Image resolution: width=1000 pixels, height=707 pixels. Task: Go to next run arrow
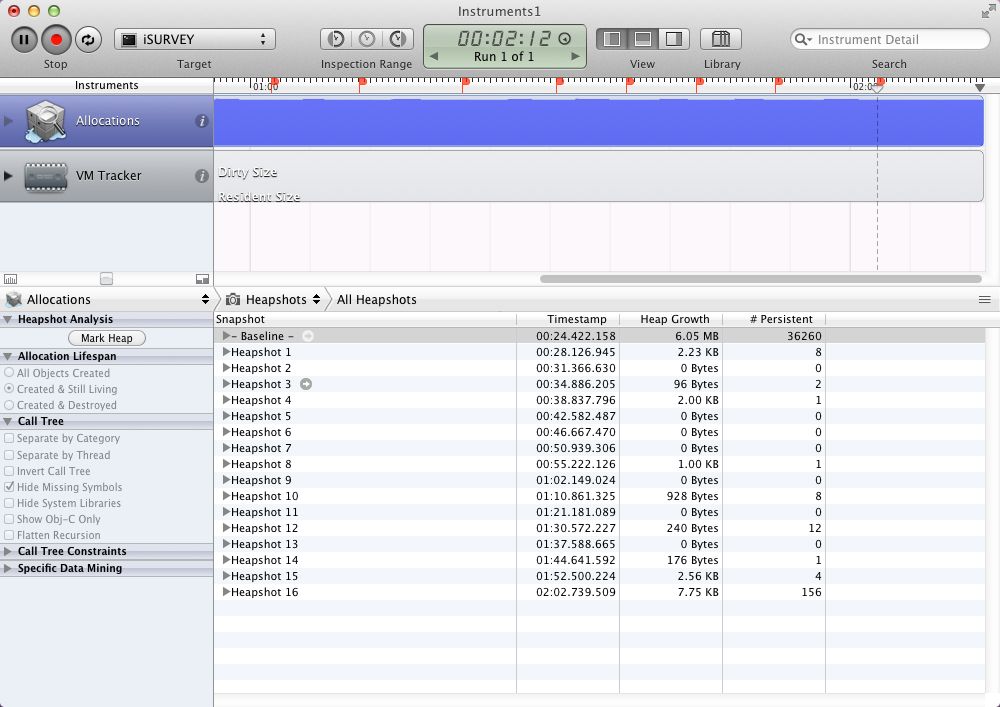(575, 56)
